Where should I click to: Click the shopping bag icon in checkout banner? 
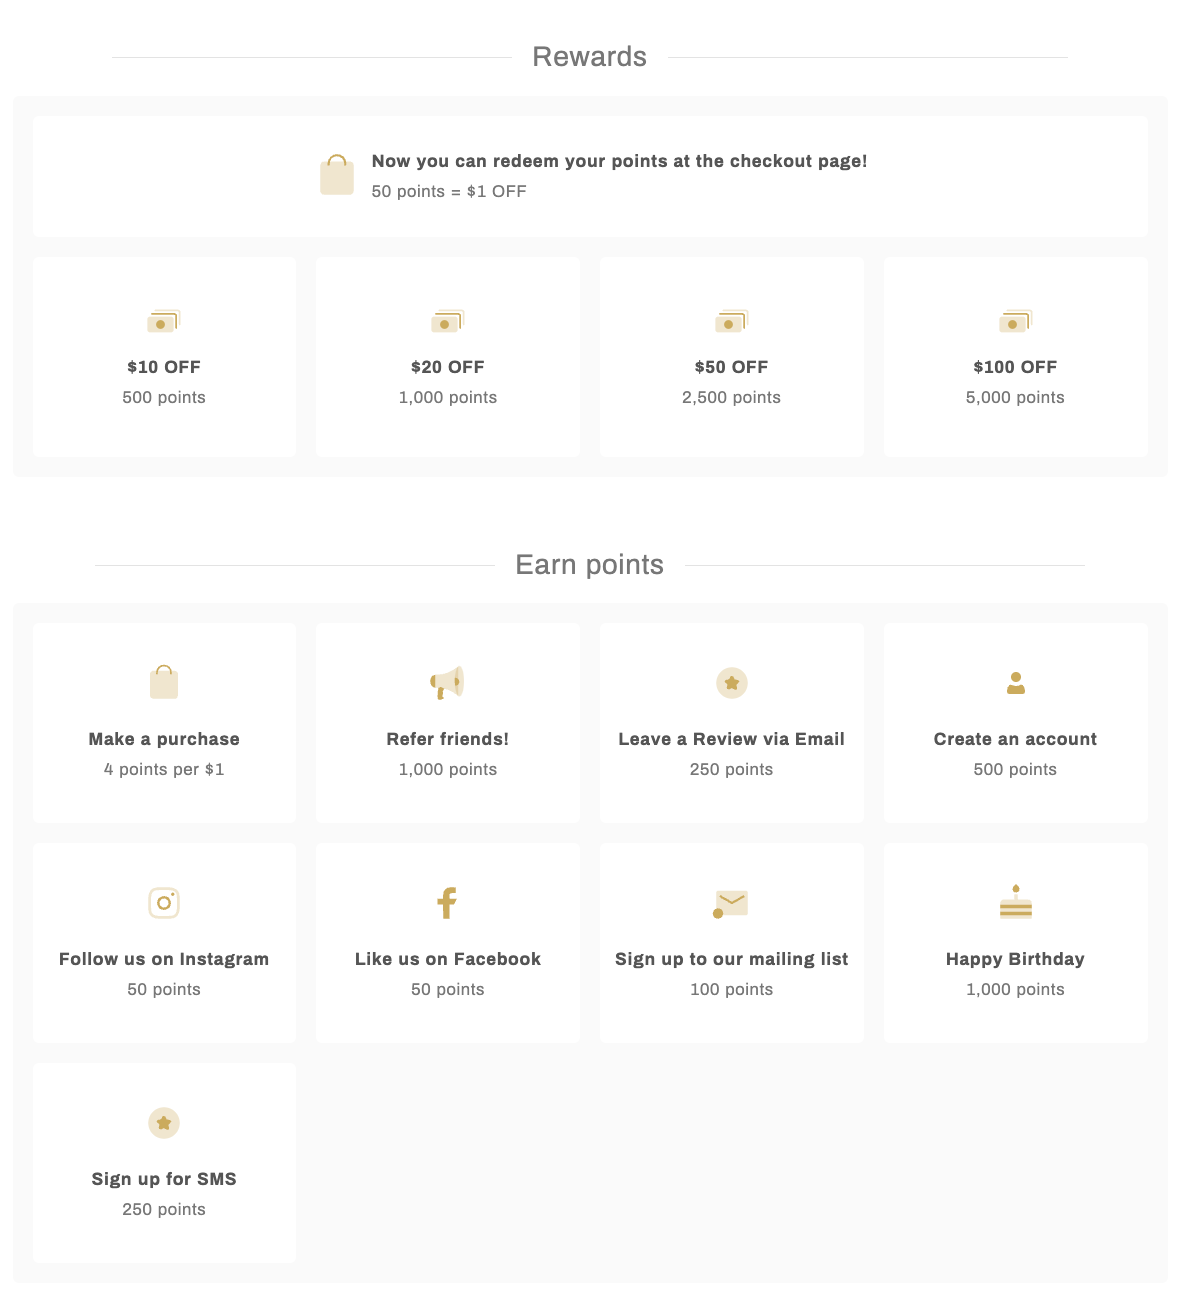[x=337, y=175]
